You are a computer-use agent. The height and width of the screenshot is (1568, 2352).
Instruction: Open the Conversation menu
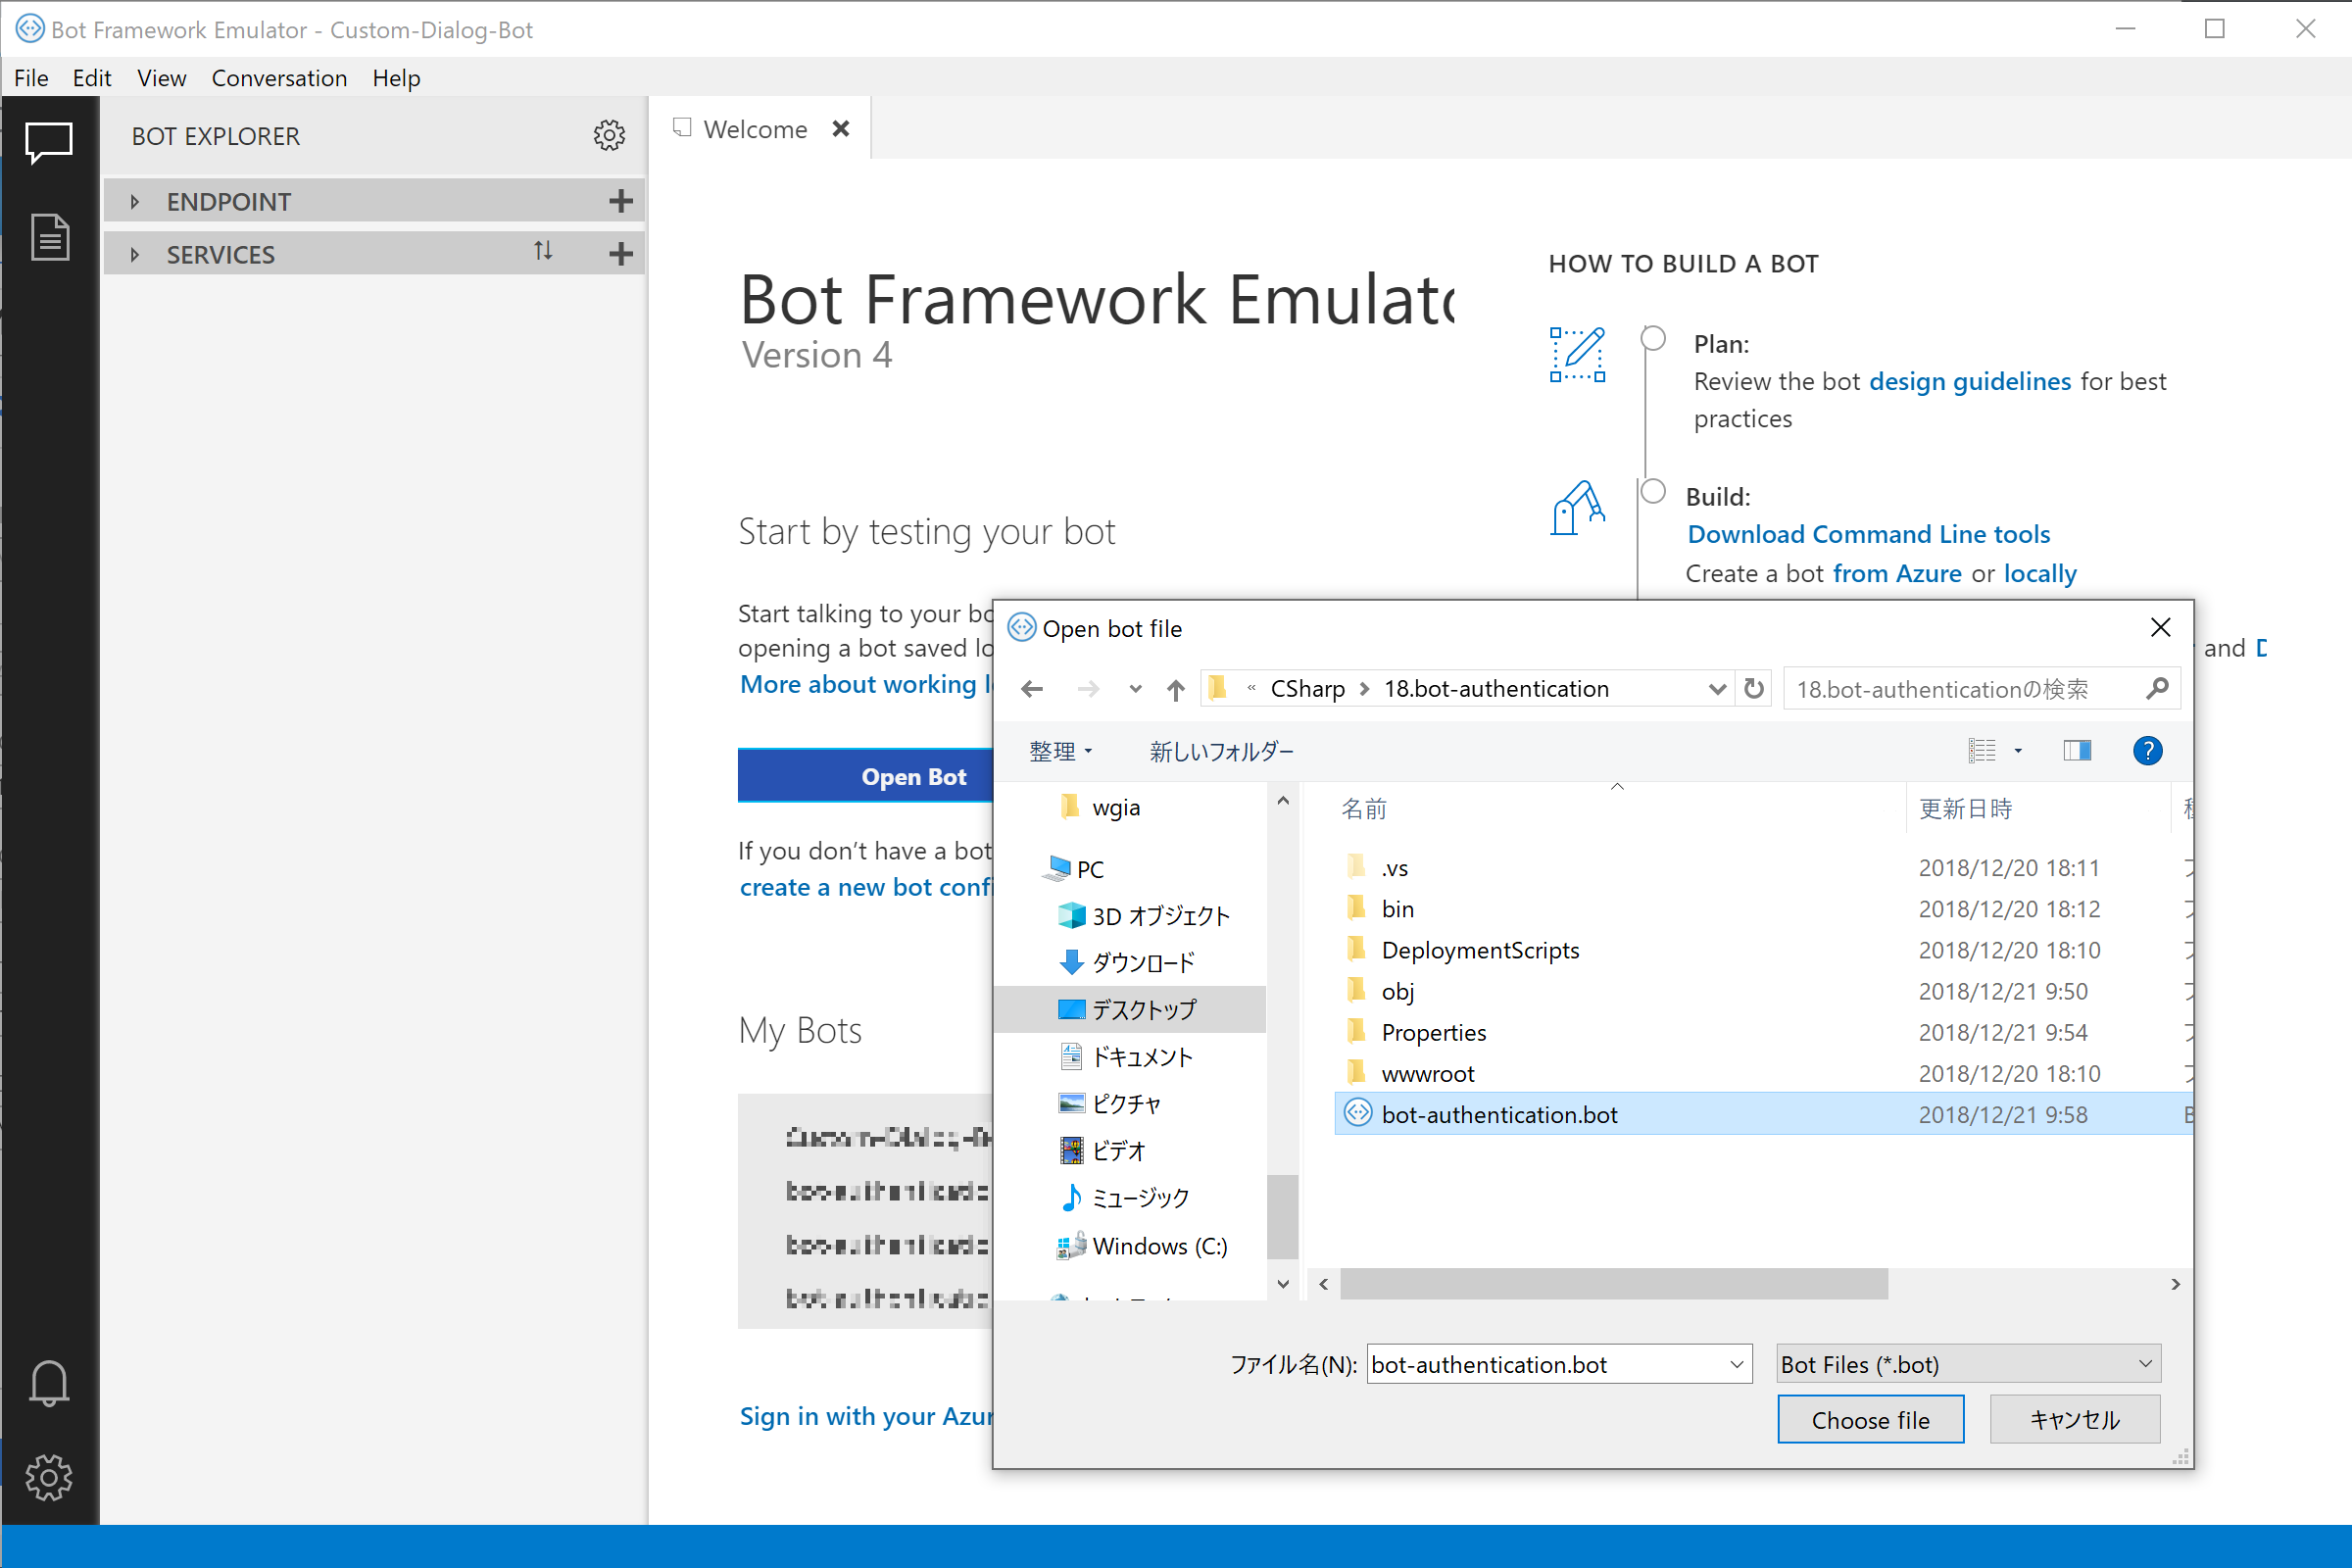pos(279,78)
